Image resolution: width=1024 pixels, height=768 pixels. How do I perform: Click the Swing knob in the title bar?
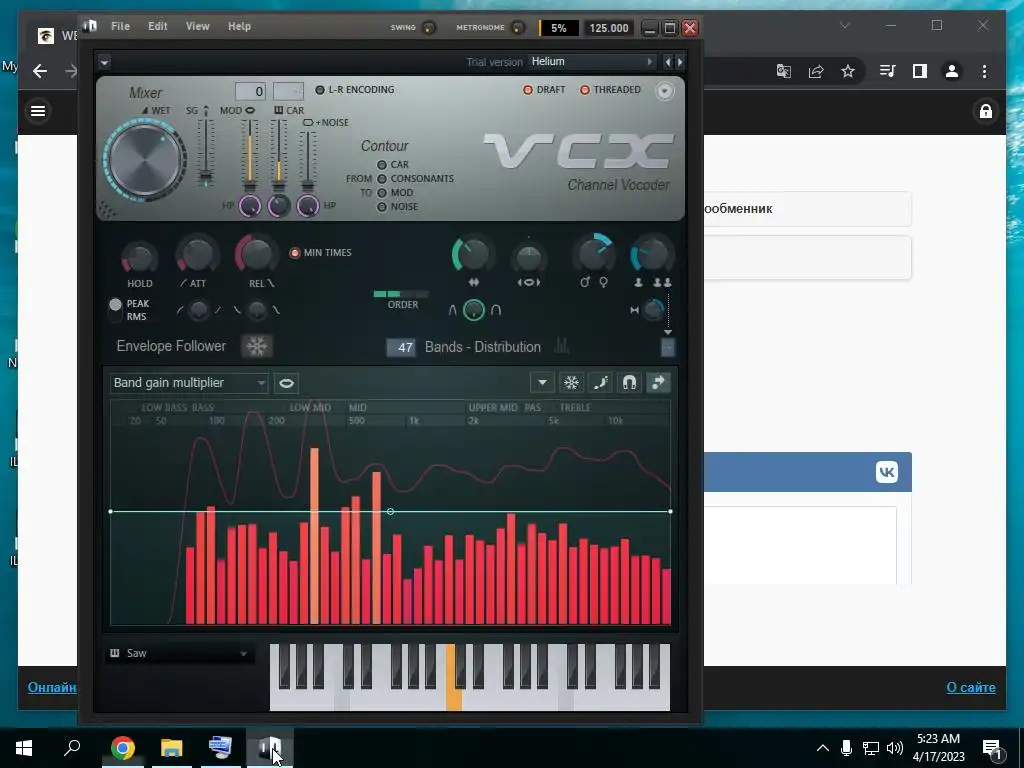pos(429,27)
